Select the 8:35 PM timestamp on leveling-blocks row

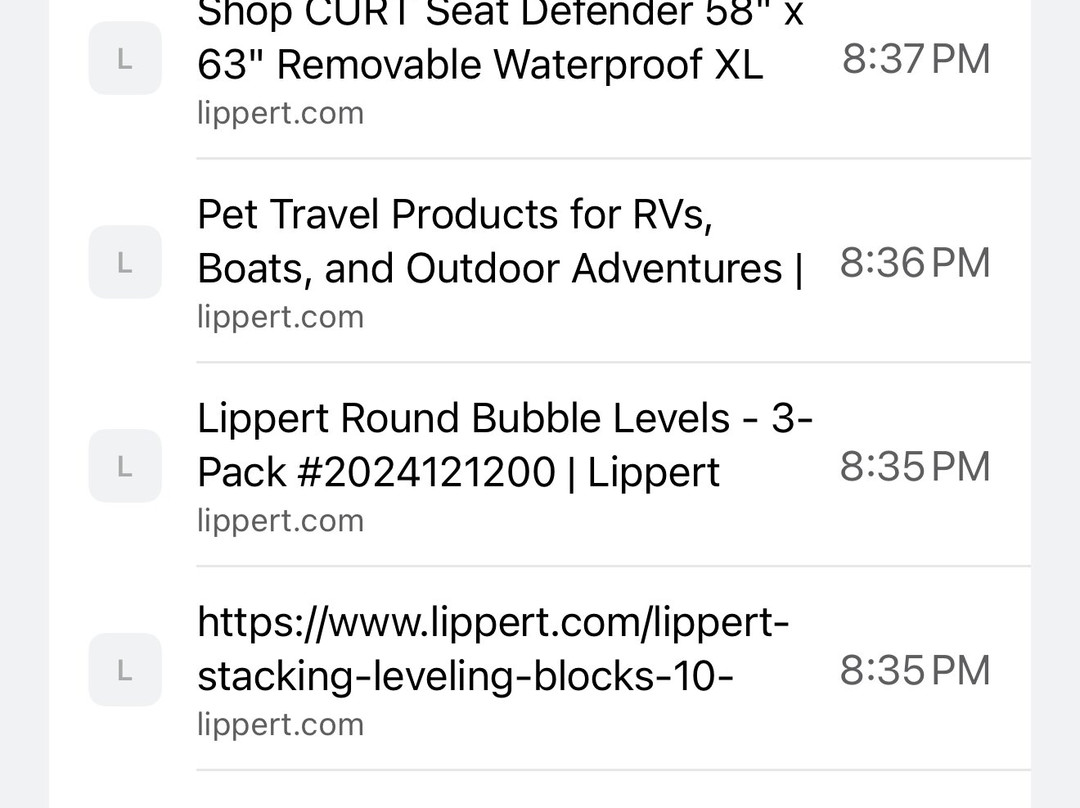tap(915, 670)
